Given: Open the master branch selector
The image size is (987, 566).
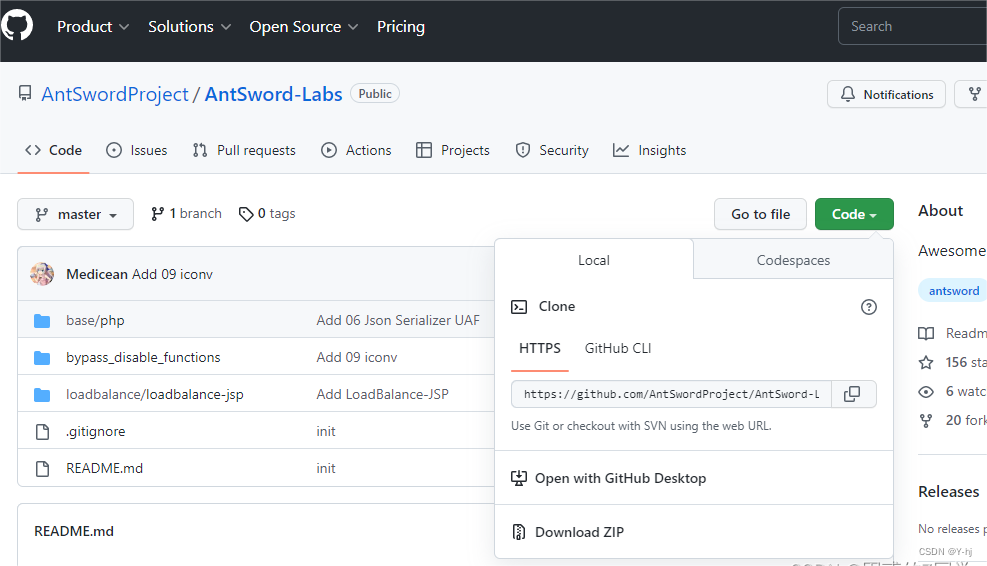Looking at the screenshot, I should tap(76, 214).
